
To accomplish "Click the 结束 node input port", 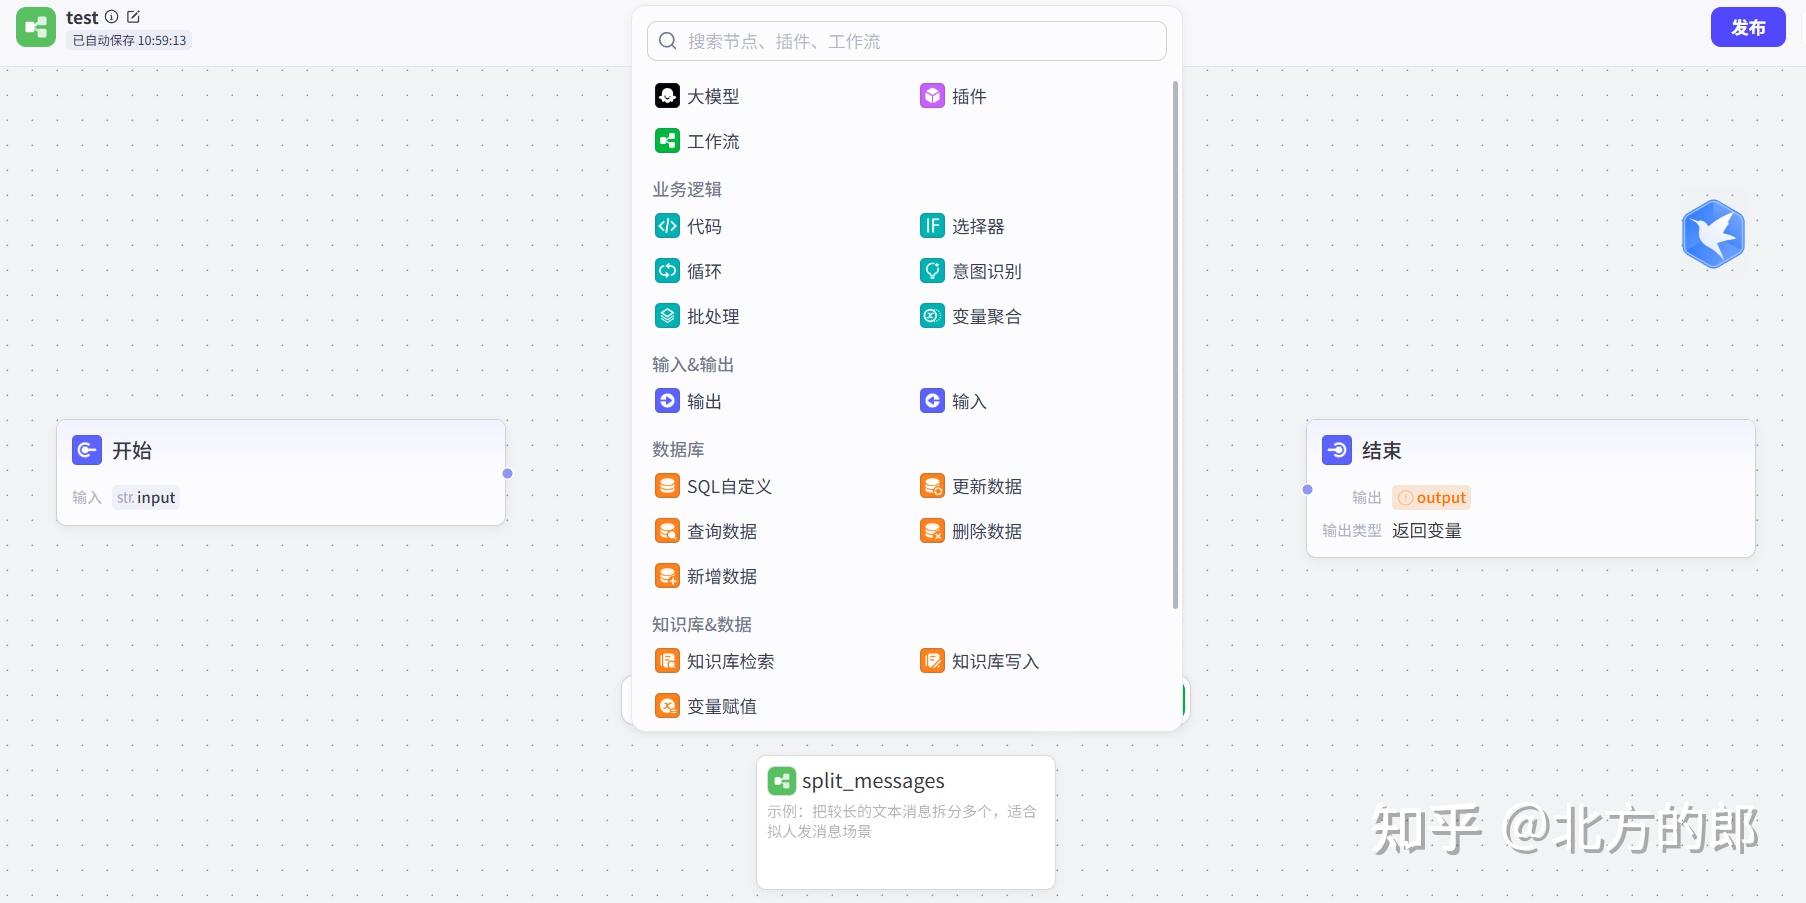I will pyautogui.click(x=1307, y=489).
